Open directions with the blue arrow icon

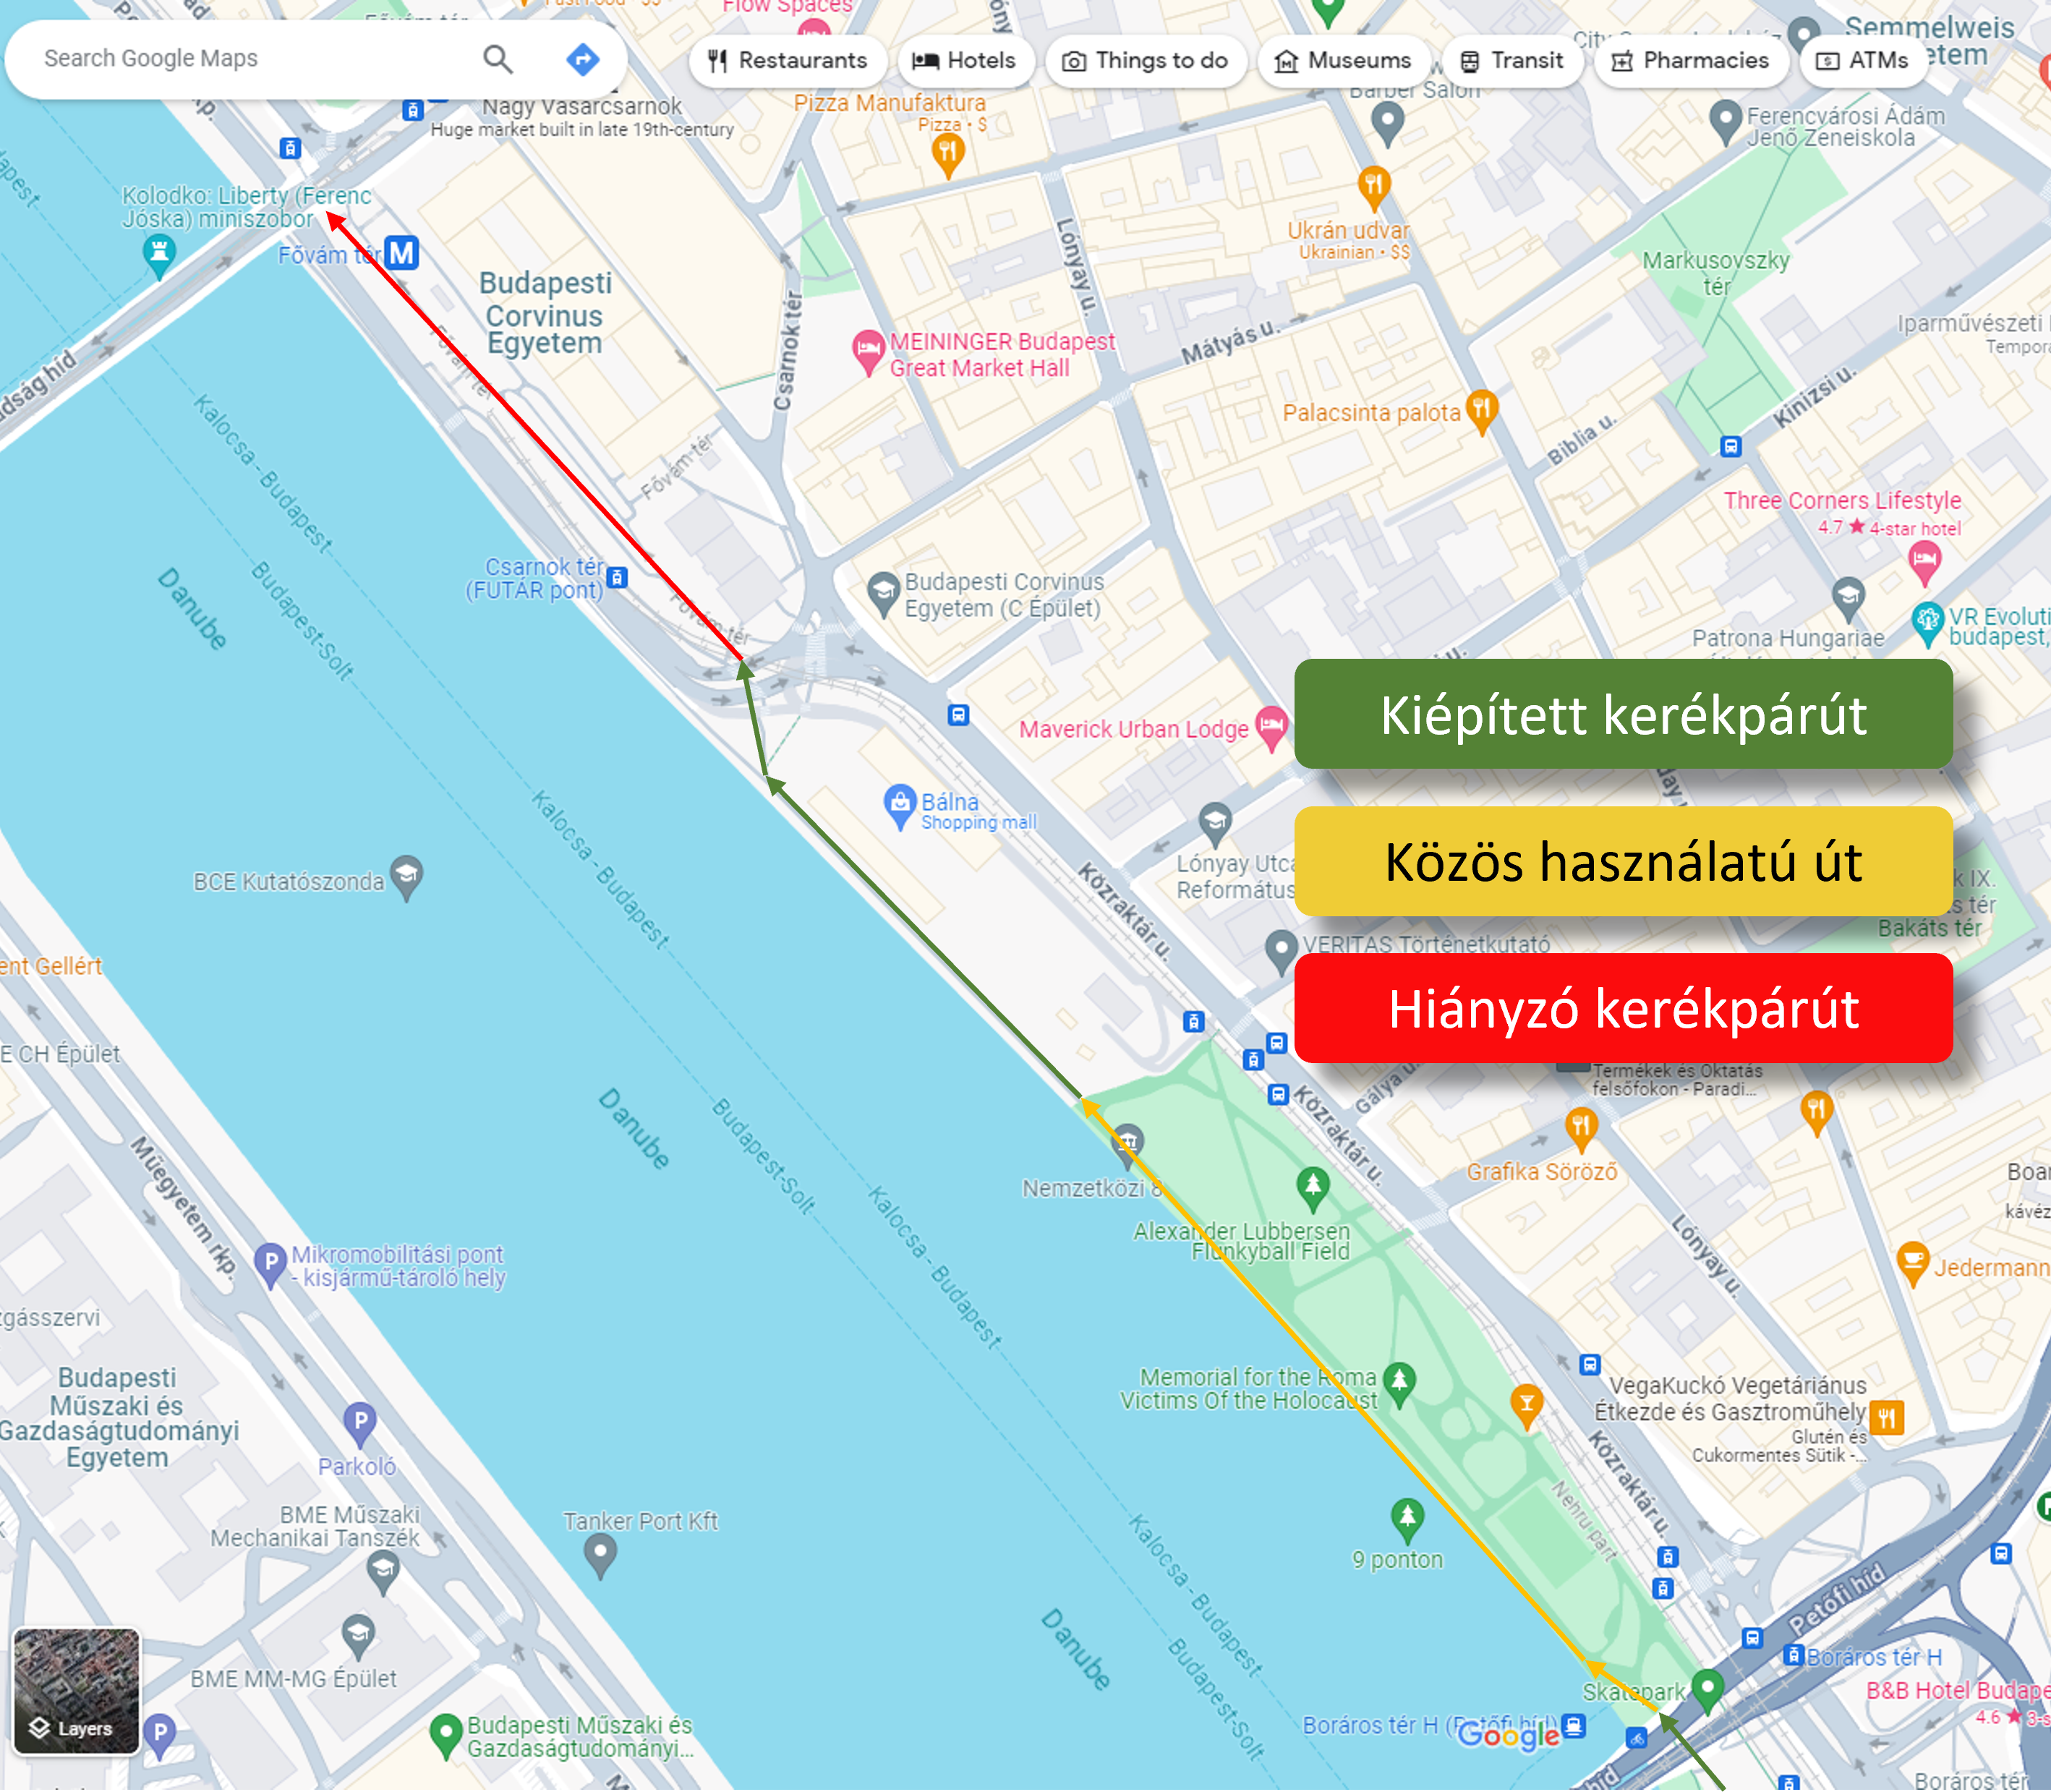[582, 60]
